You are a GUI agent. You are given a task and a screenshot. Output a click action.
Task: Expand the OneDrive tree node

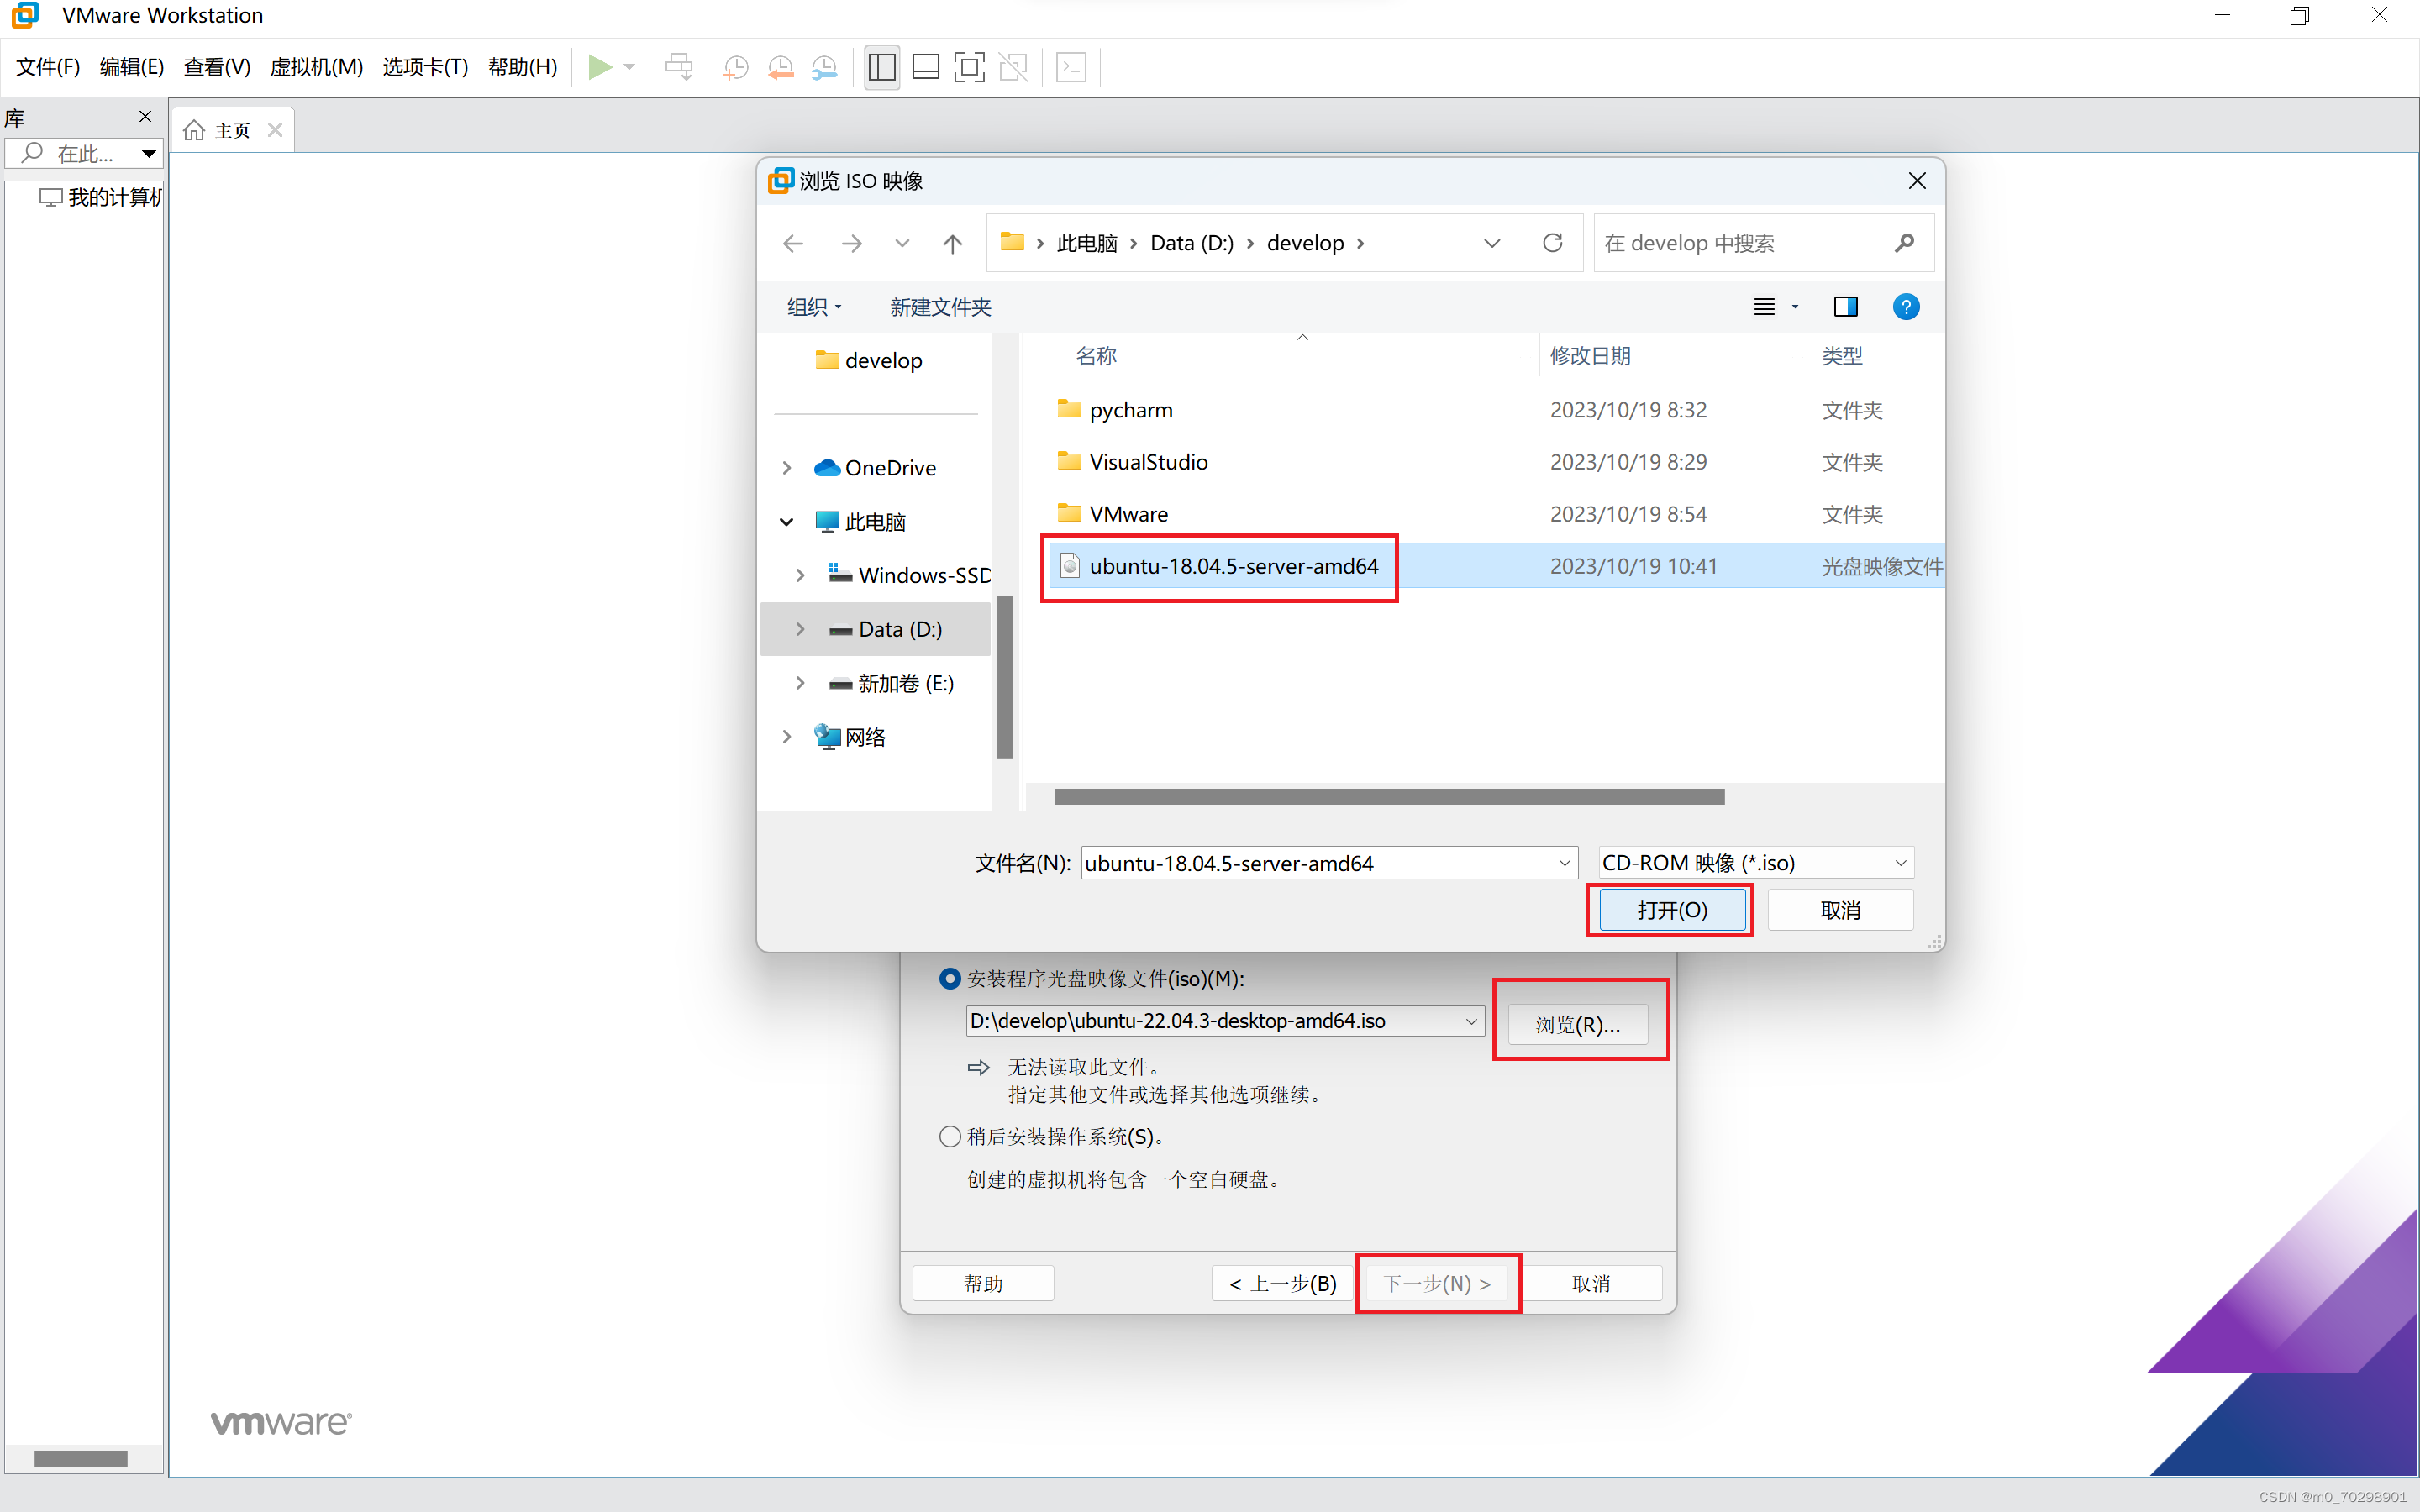787,468
